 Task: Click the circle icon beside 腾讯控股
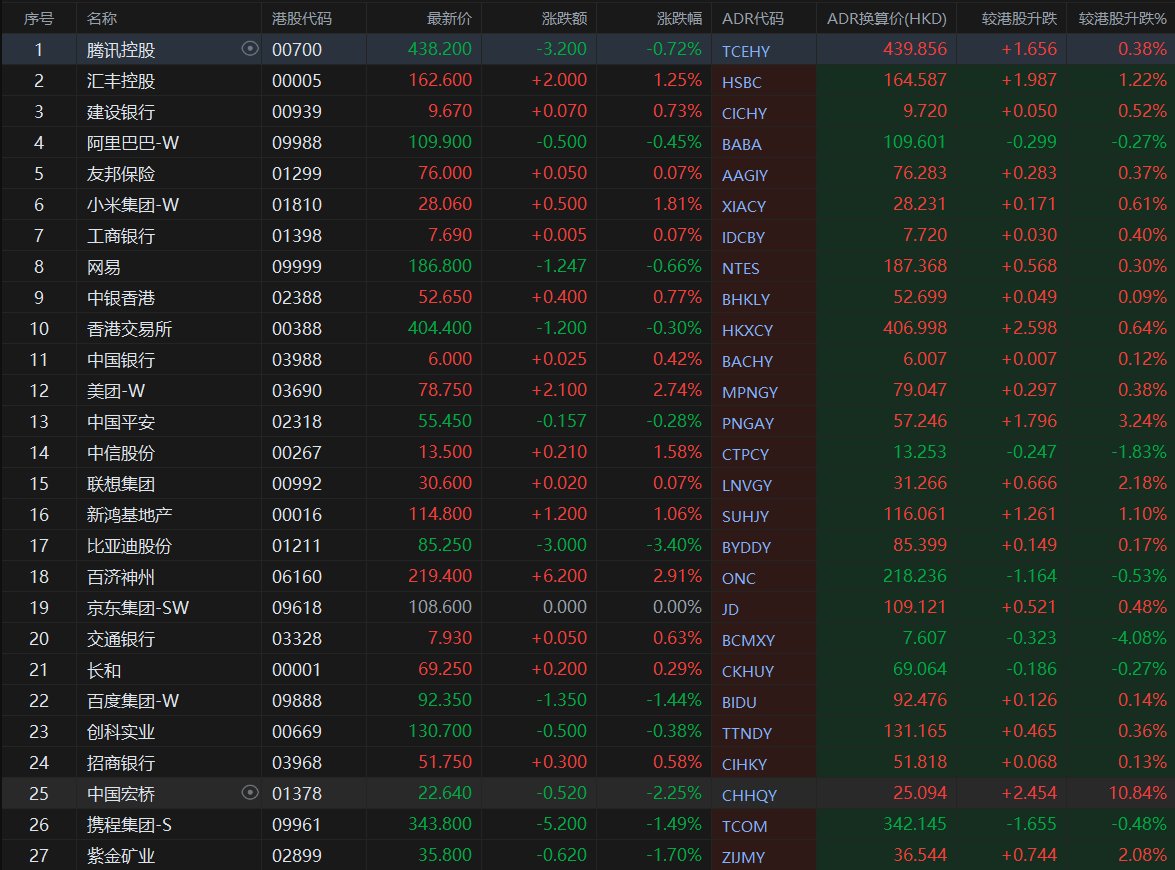[x=250, y=49]
